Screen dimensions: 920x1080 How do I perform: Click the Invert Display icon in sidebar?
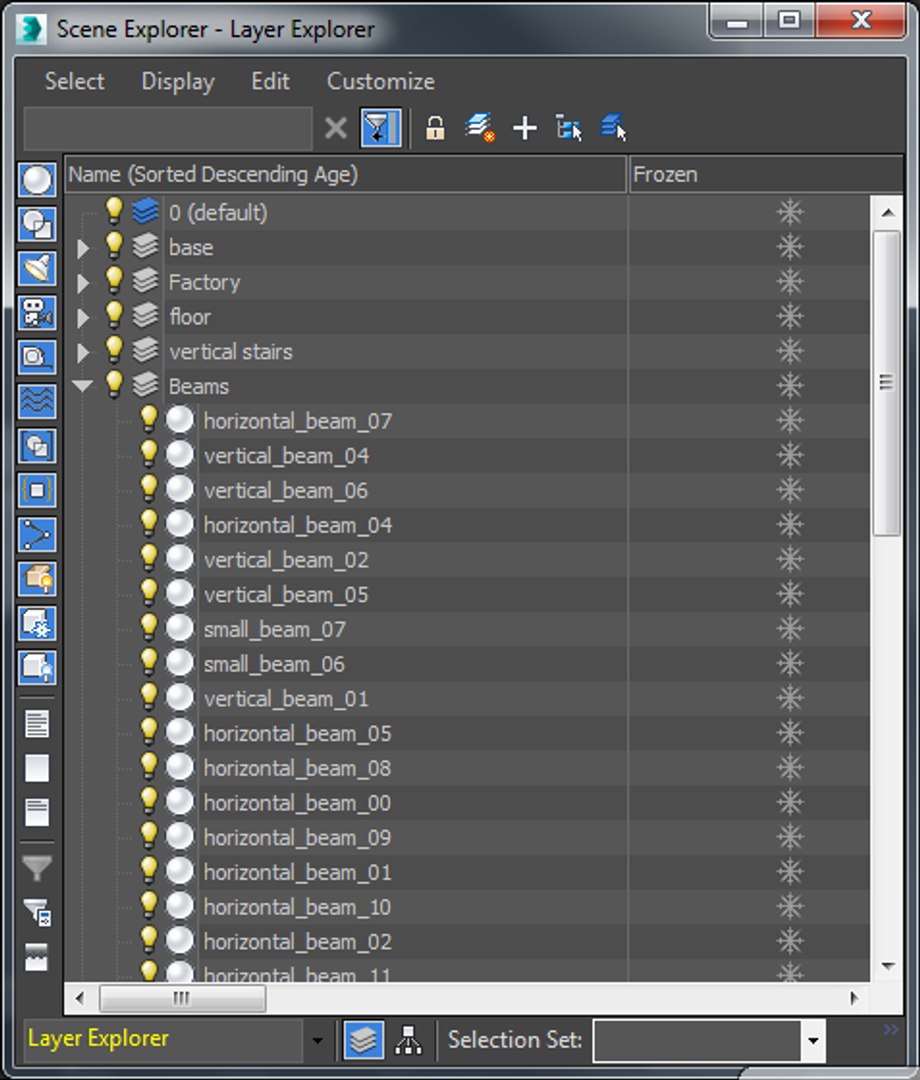pos(36,812)
